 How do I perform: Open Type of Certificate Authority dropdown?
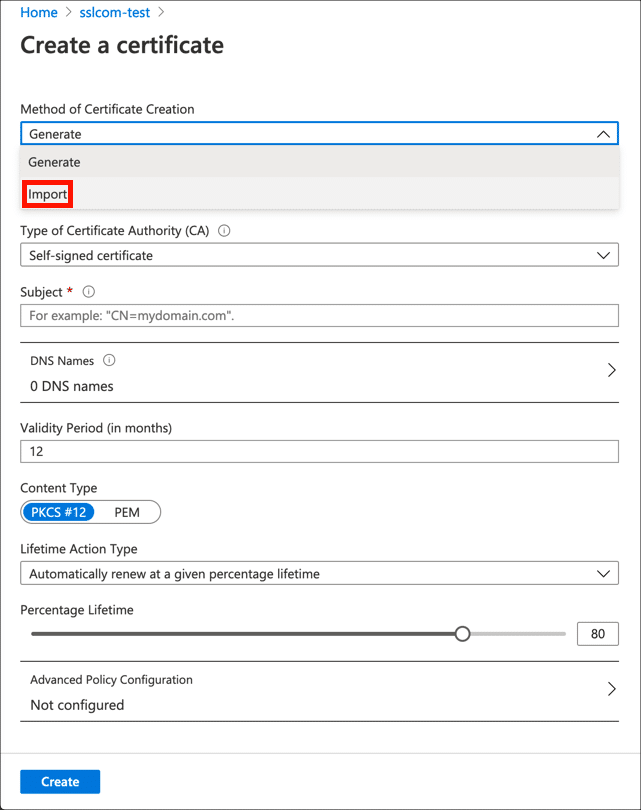pos(319,255)
